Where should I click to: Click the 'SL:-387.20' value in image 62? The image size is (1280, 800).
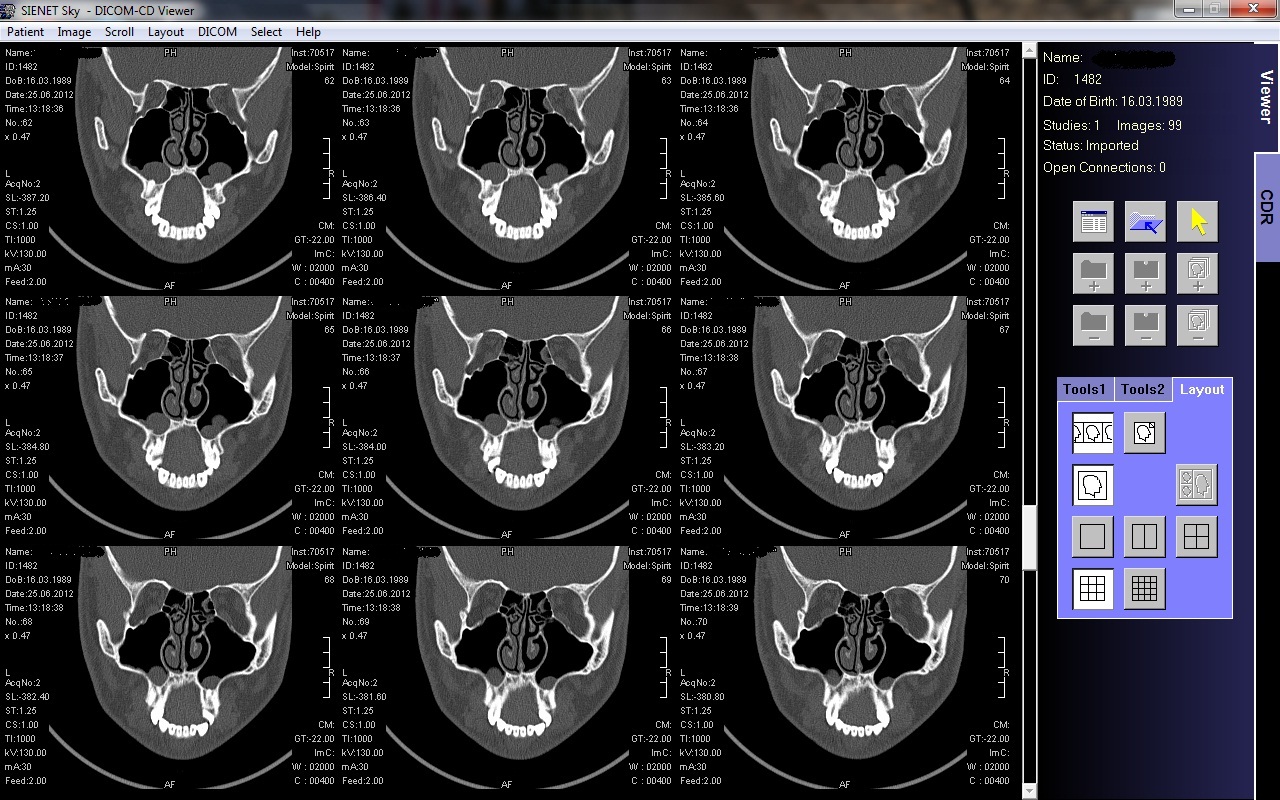(x=27, y=198)
